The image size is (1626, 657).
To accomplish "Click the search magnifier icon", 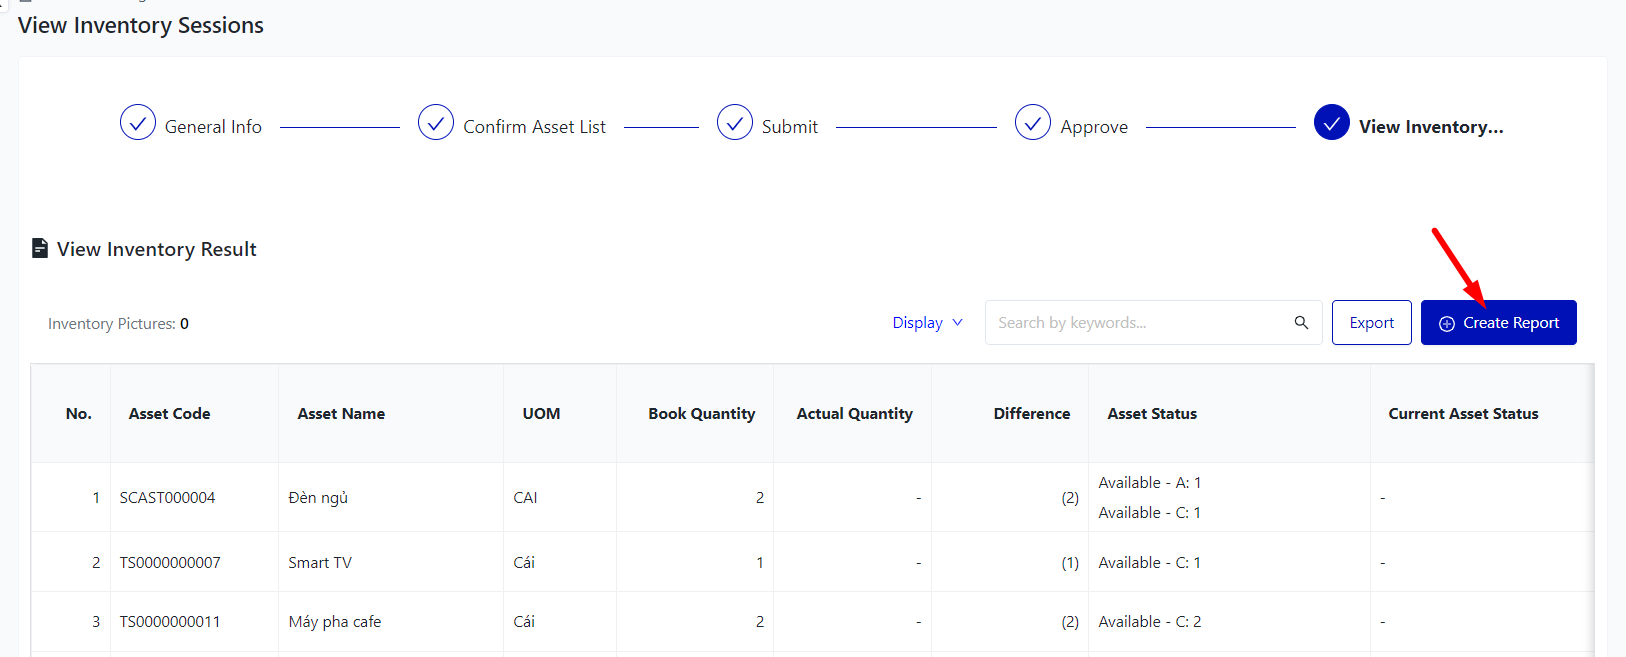I will (x=1301, y=322).
